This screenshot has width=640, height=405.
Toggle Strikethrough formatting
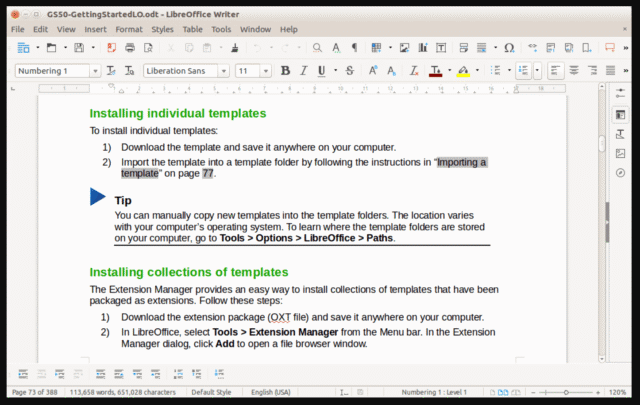click(x=350, y=71)
